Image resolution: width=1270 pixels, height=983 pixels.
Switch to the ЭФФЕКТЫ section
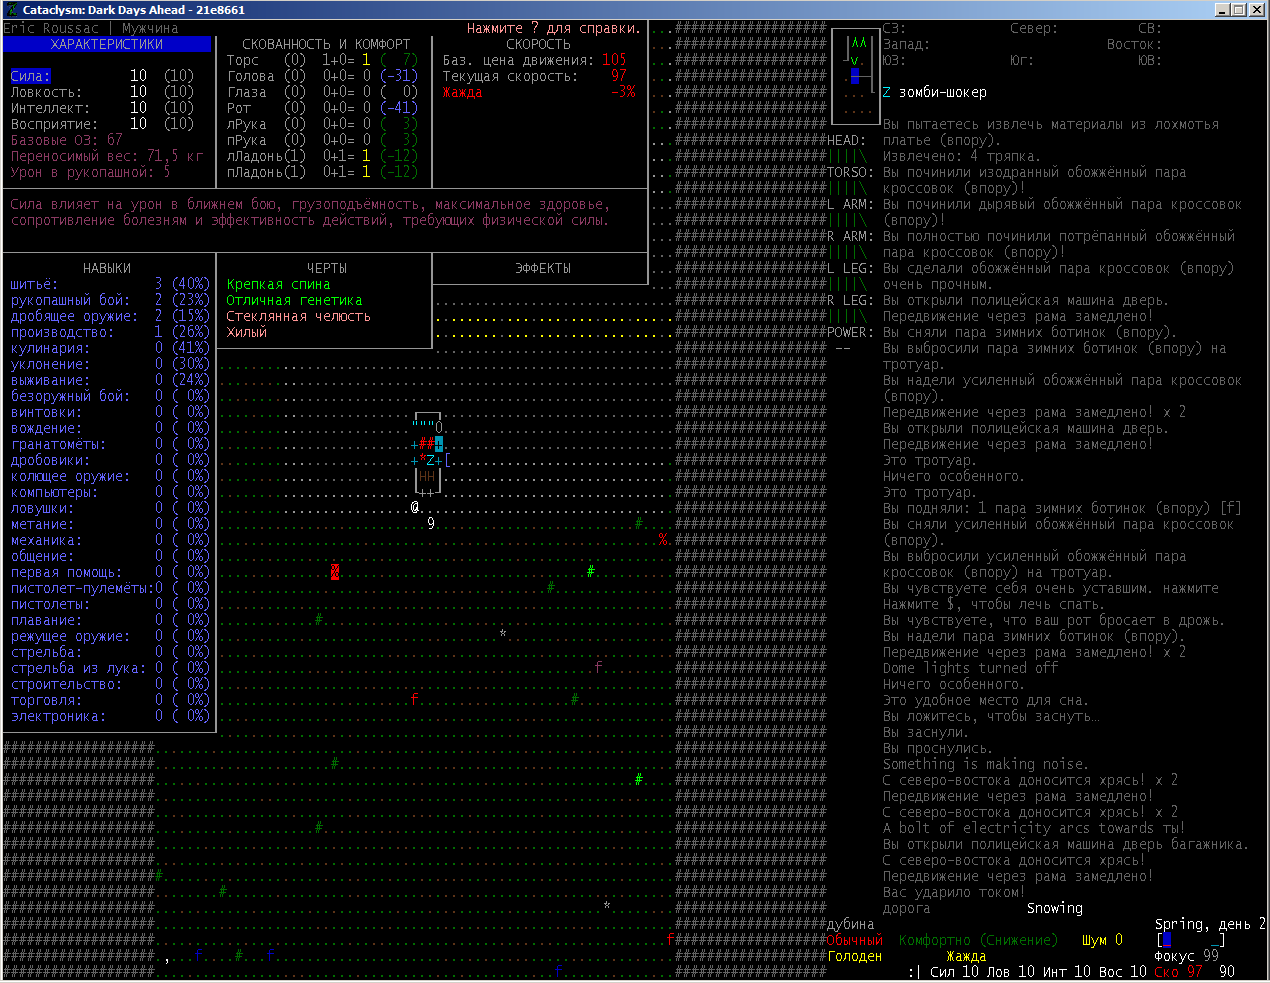[x=543, y=268]
